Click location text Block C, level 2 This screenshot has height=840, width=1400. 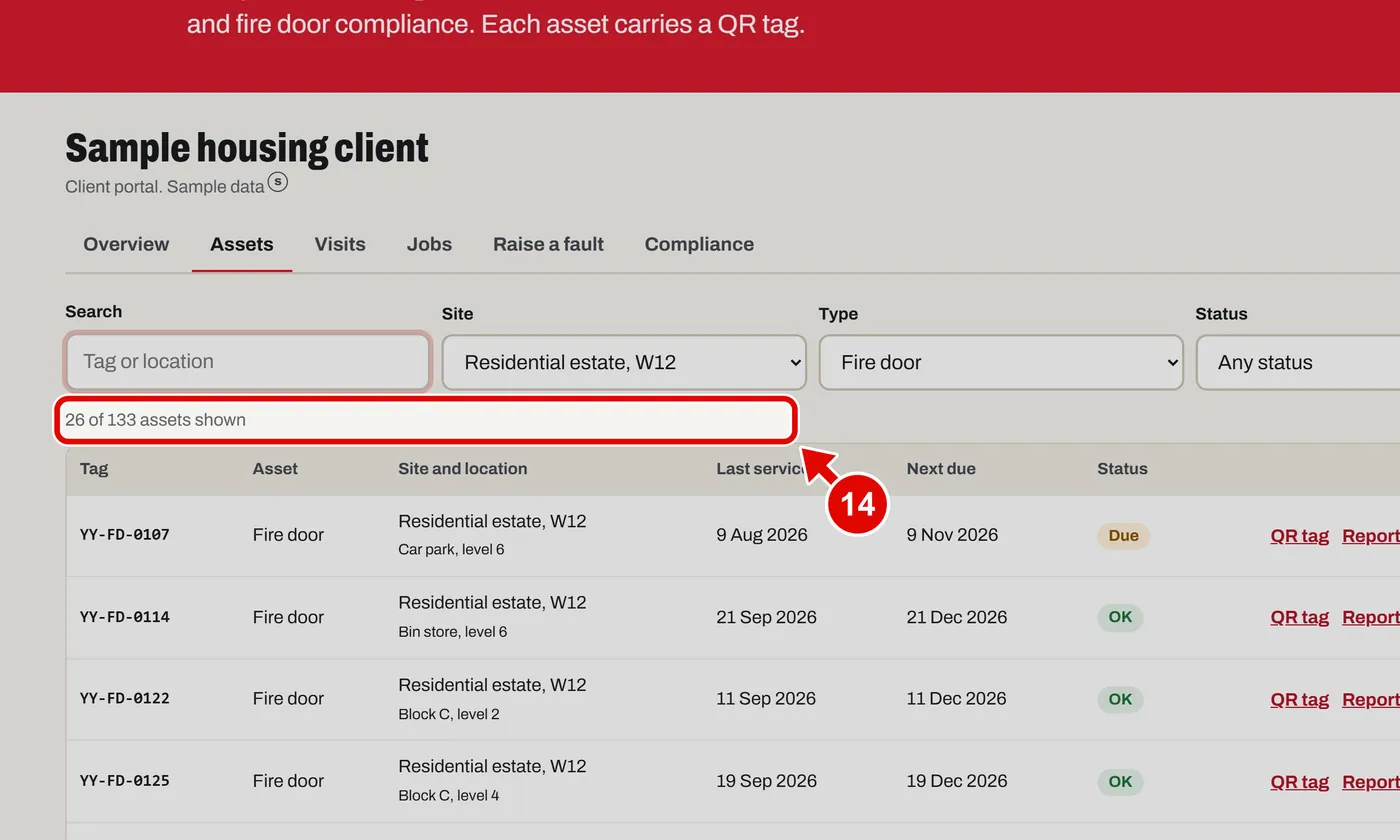pyautogui.click(x=448, y=714)
